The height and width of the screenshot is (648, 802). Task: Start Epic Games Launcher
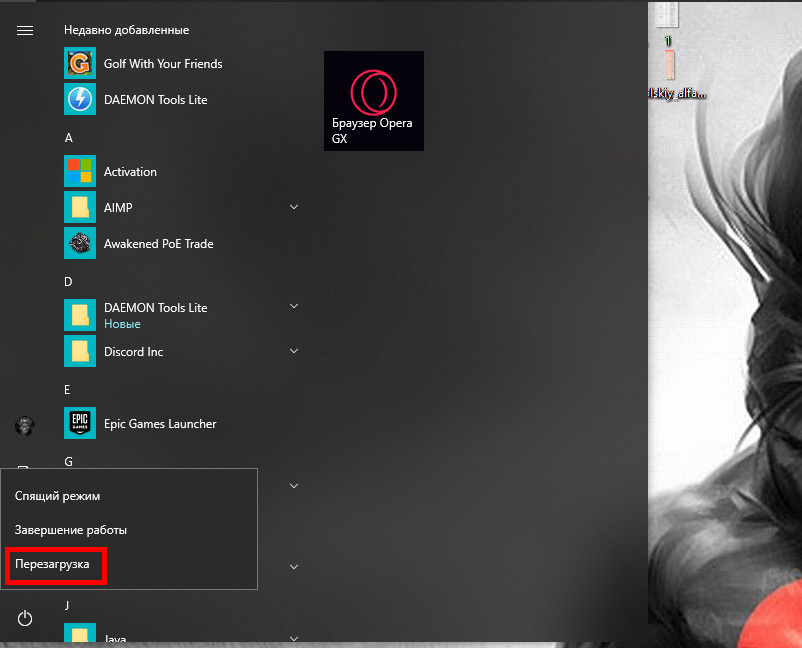(160, 424)
